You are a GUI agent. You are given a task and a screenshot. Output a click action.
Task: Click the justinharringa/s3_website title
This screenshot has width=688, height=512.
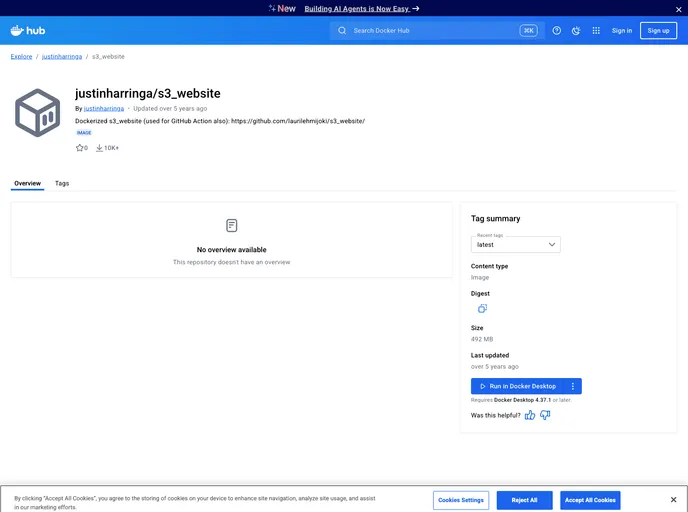click(x=148, y=93)
